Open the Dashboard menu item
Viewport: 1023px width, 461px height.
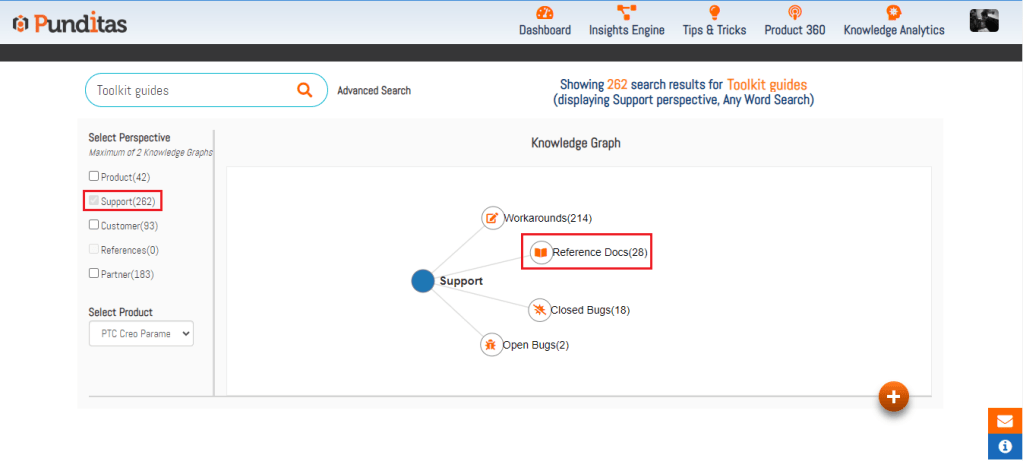[545, 21]
